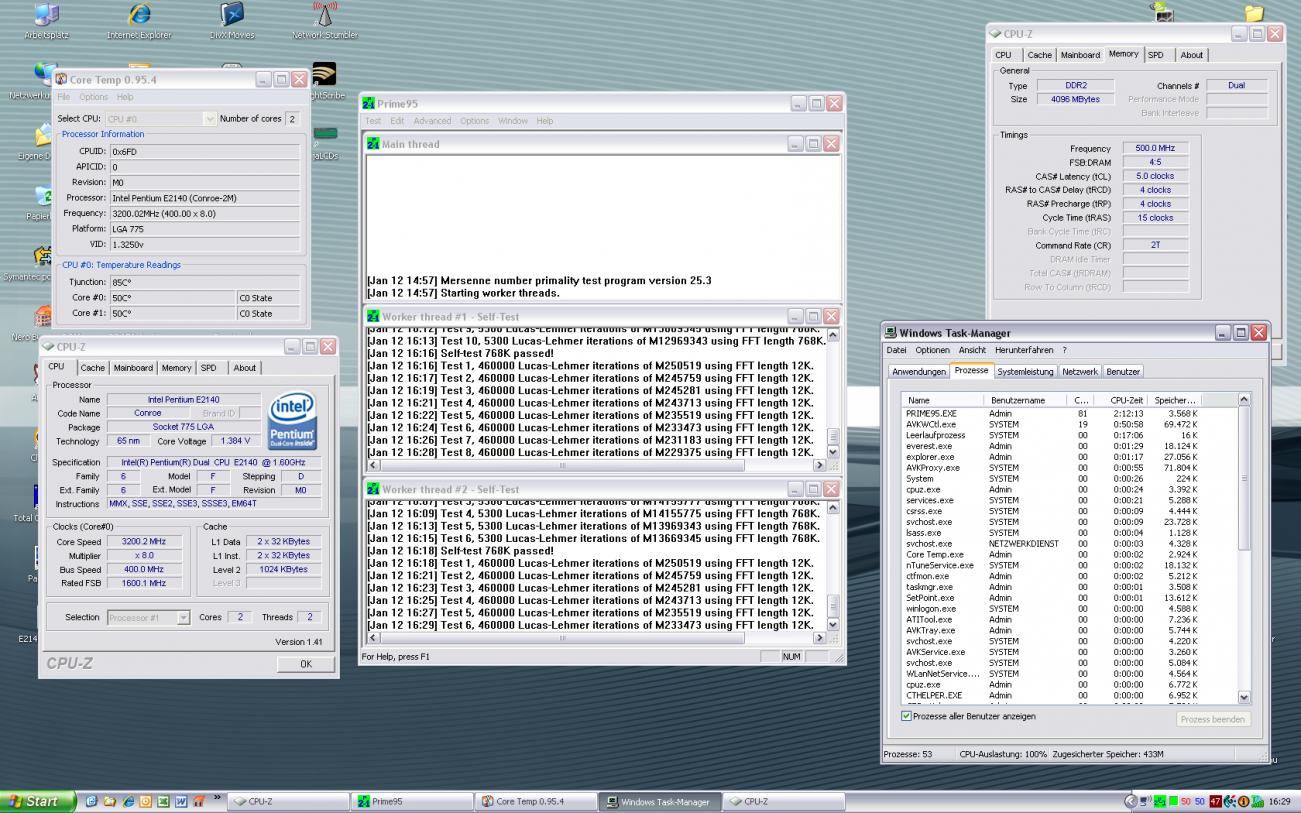Screen dimensions: 1301x813
Task: Click the Intel Pentium logo in CPU-Z
Action: coord(292,420)
